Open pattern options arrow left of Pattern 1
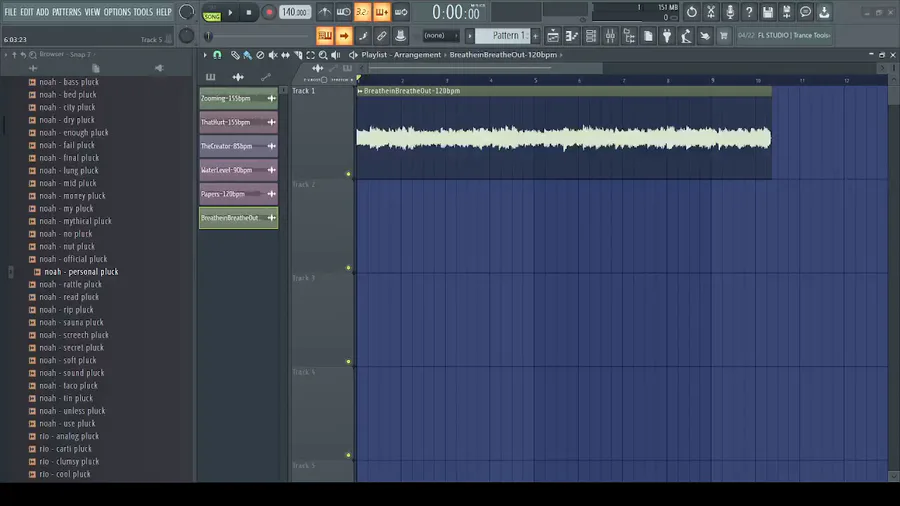Image resolution: width=900 pixels, height=506 pixels. 470,36
